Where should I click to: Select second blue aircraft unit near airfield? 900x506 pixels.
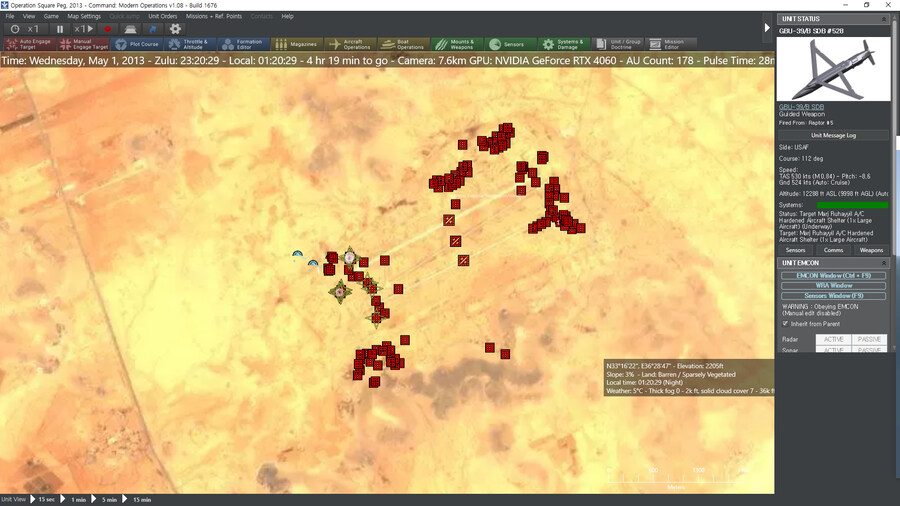tap(313, 264)
